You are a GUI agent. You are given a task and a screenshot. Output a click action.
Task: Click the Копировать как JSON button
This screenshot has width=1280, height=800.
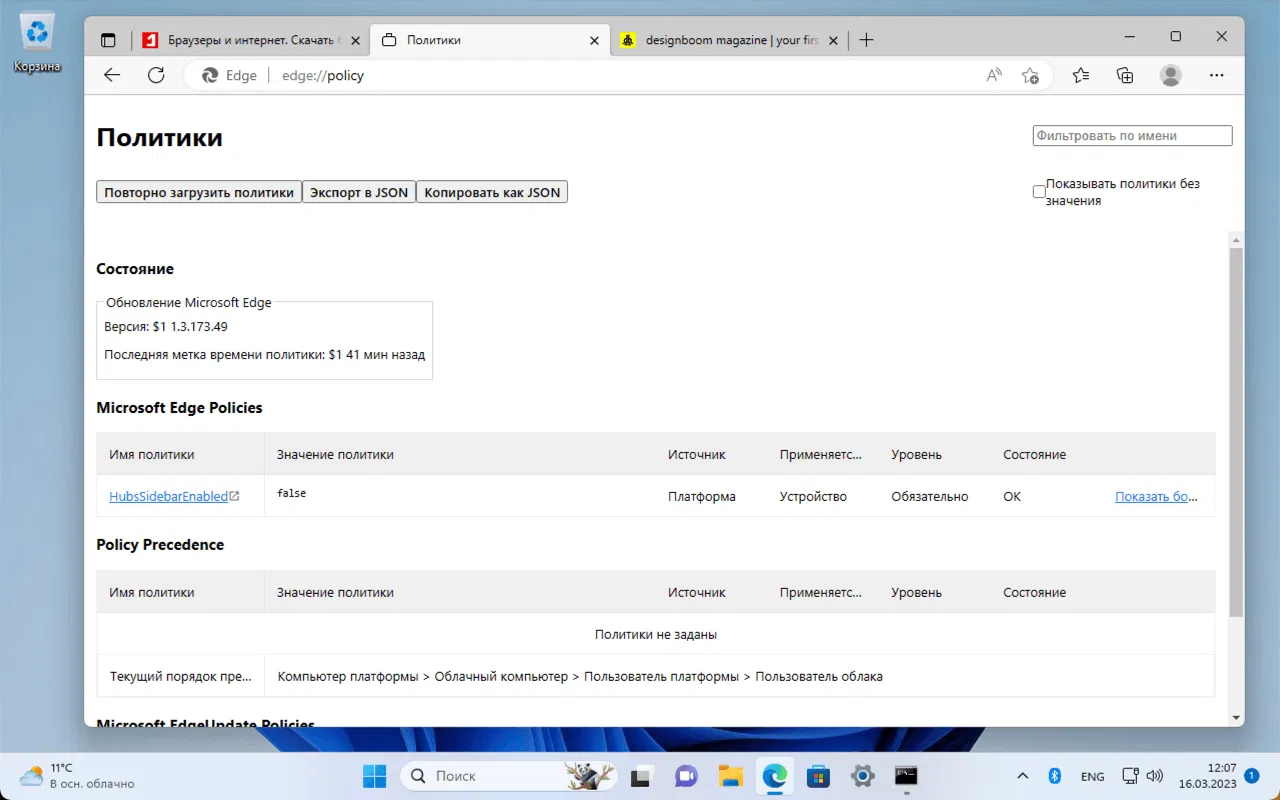click(492, 192)
